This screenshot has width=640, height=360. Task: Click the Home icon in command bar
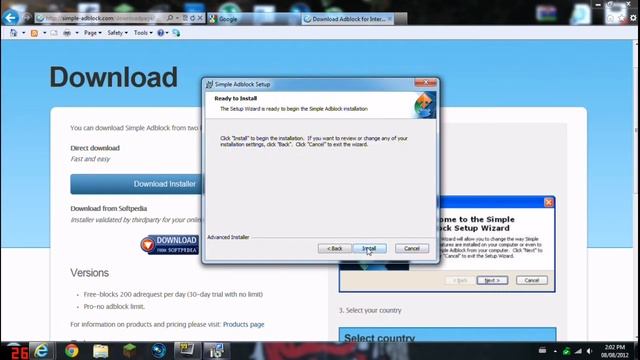tap(13, 33)
